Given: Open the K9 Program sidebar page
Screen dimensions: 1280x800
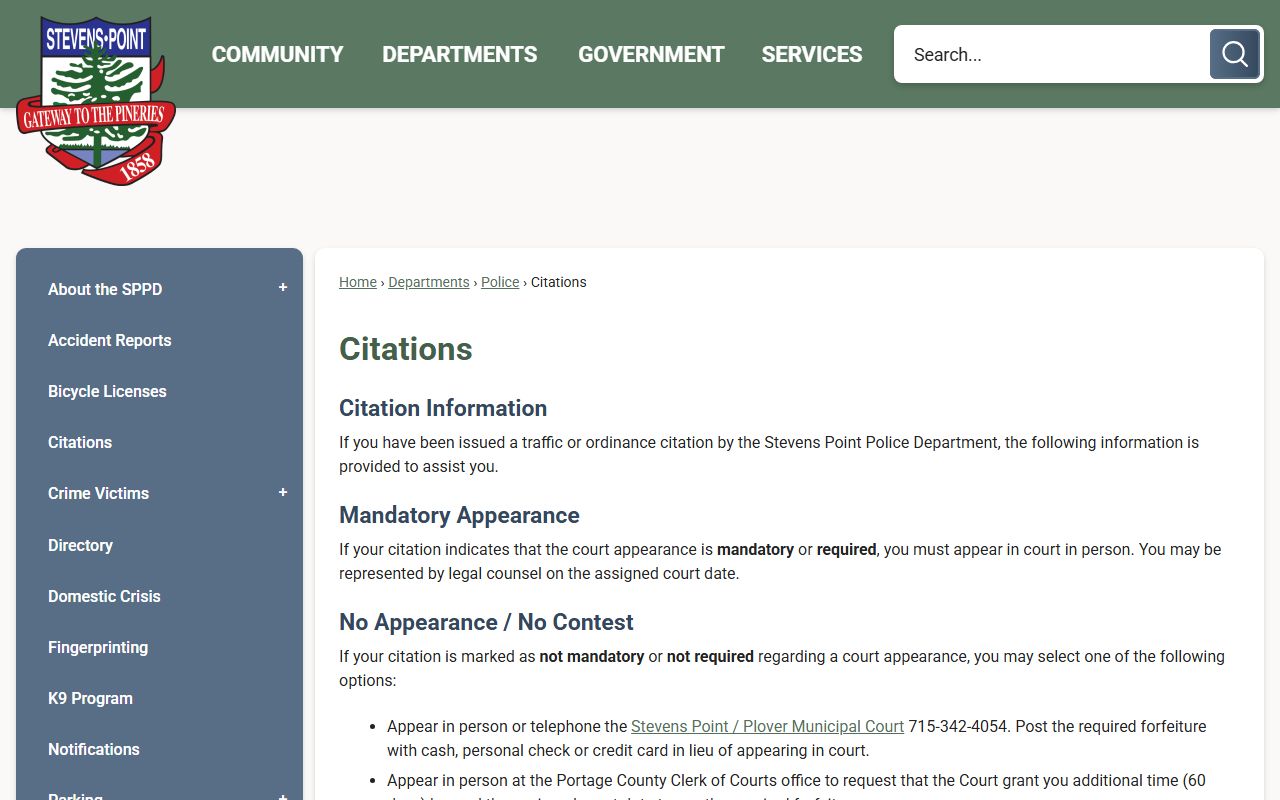Looking at the screenshot, I should pos(90,698).
